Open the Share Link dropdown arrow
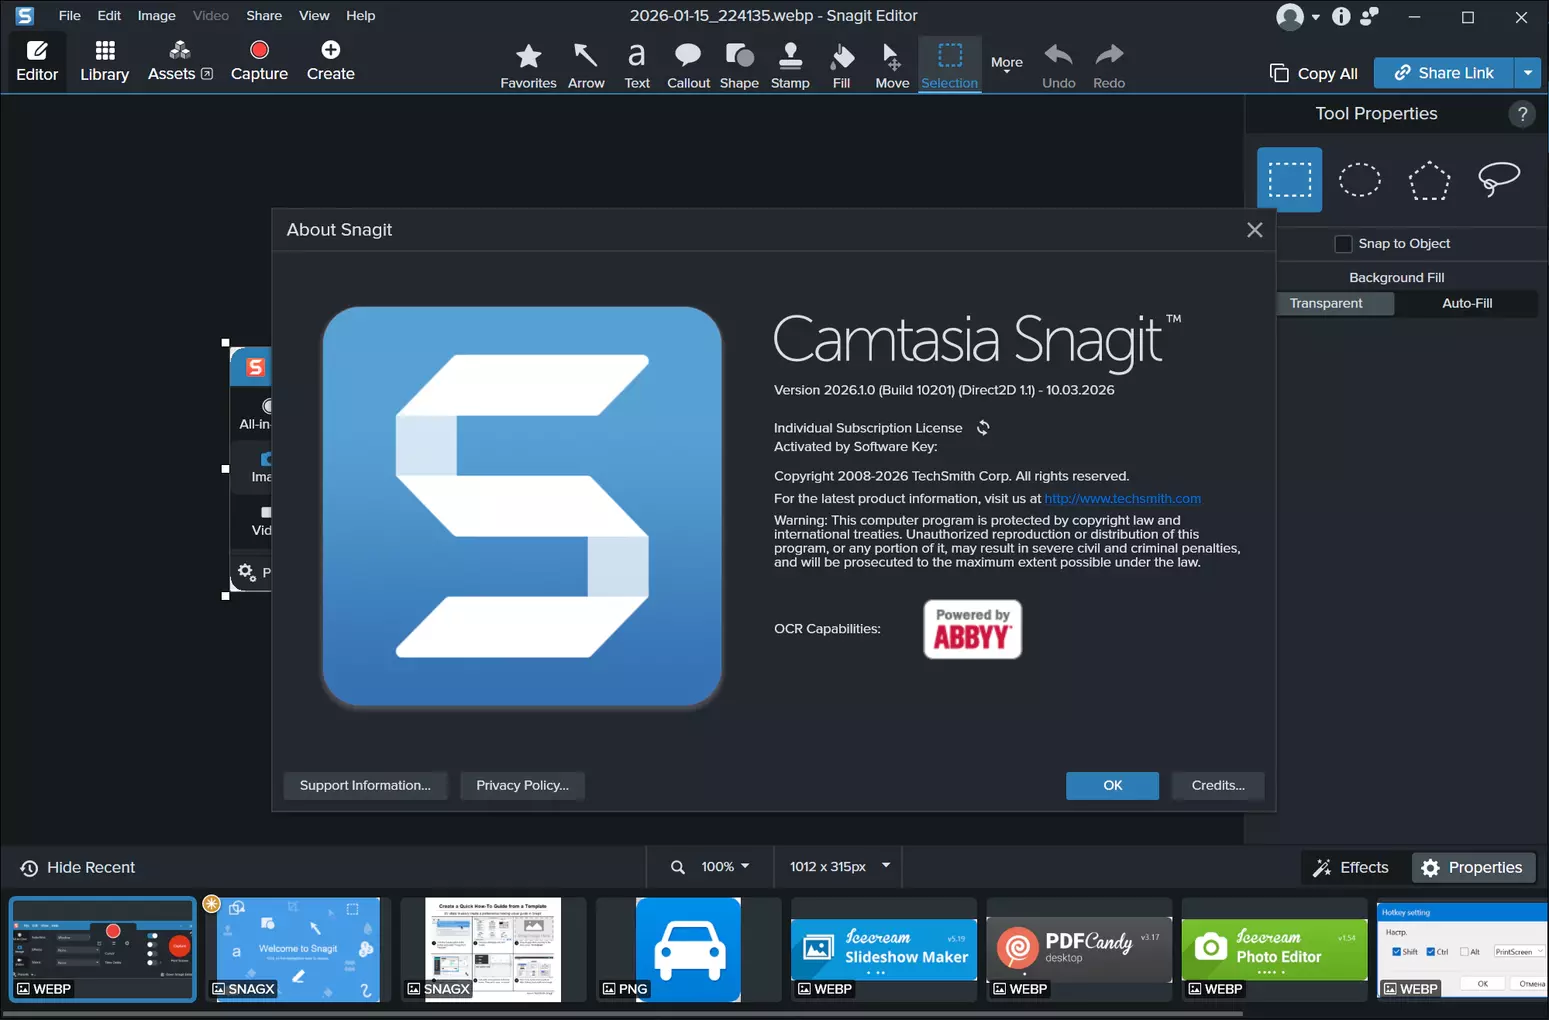Viewport: 1549px width, 1020px height. point(1528,73)
